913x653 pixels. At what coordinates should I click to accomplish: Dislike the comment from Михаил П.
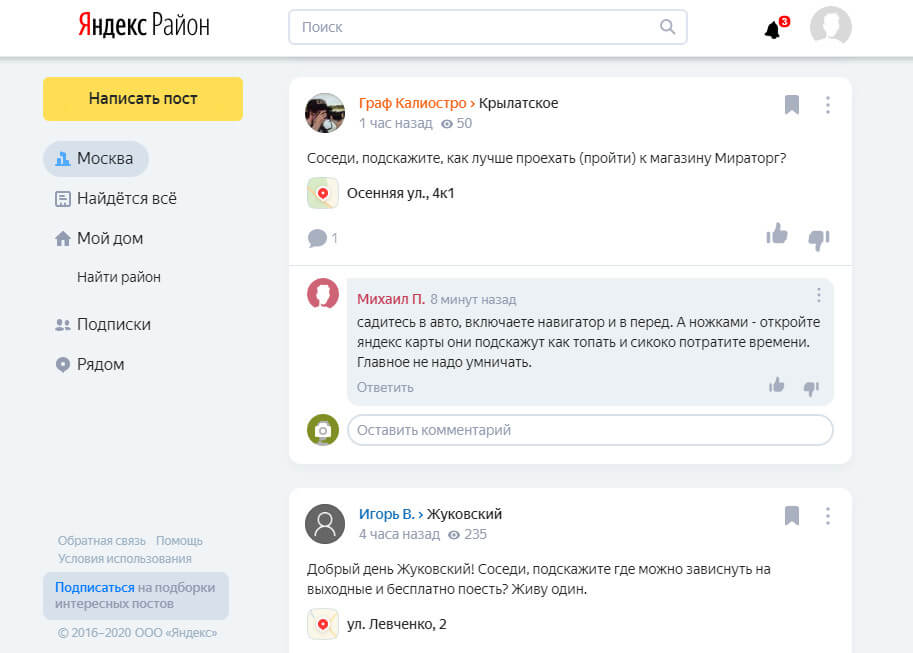[x=811, y=387]
